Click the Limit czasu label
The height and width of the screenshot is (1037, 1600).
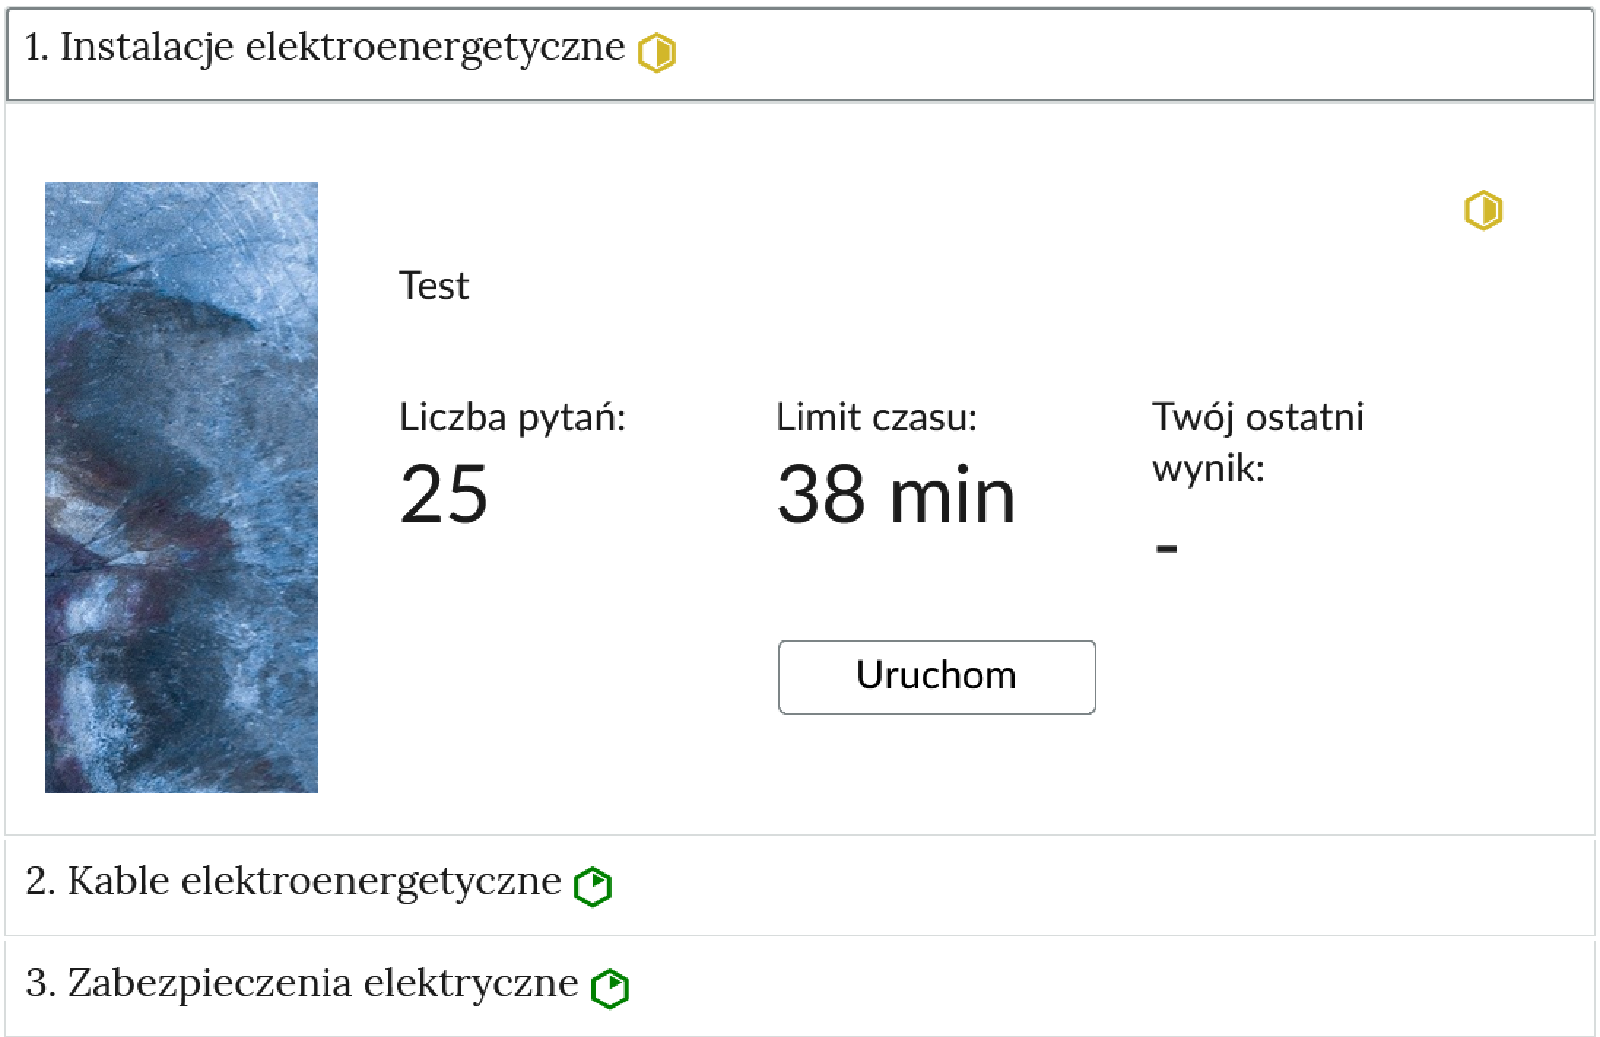[x=877, y=418]
